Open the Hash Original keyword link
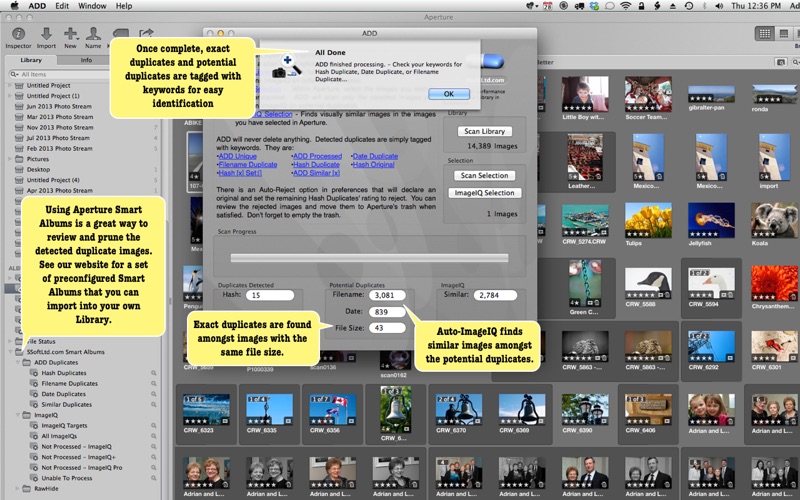Viewport: 800px width, 500px height. pos(373,164)
